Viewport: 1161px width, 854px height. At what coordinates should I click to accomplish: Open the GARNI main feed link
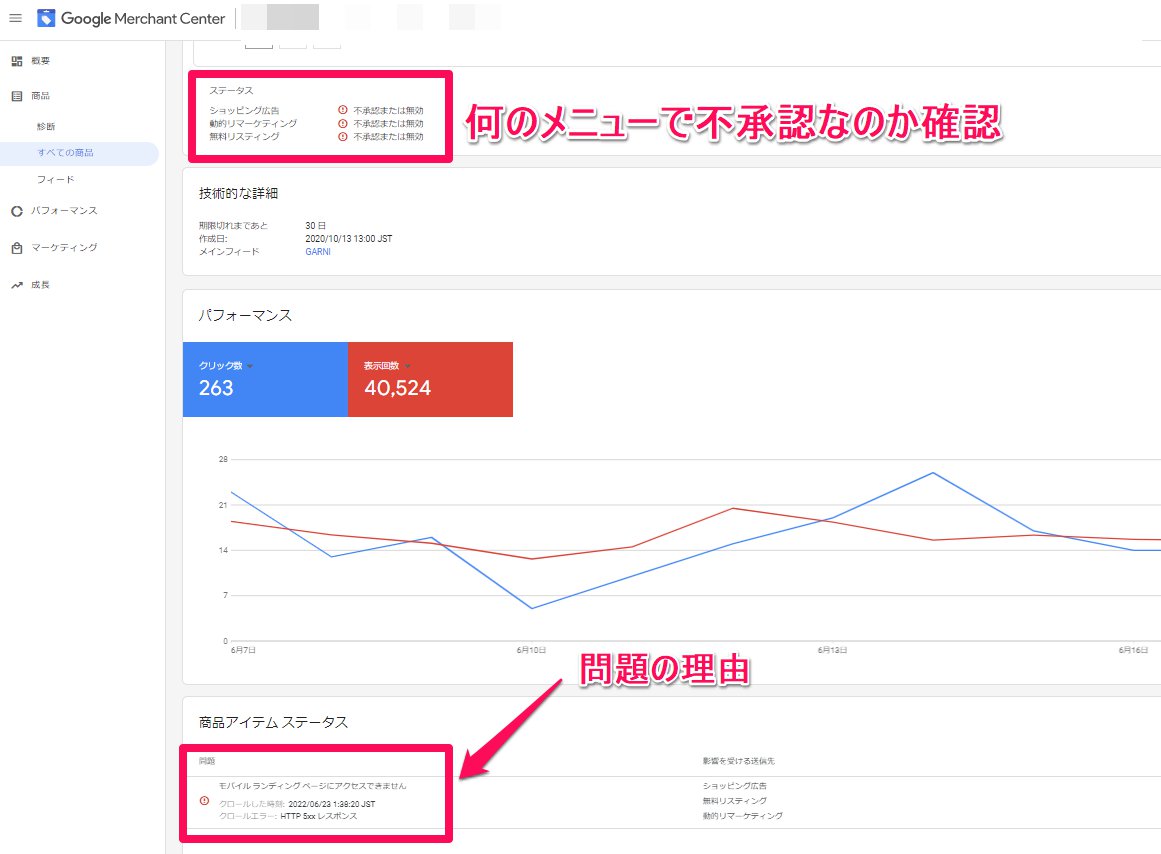318,252
